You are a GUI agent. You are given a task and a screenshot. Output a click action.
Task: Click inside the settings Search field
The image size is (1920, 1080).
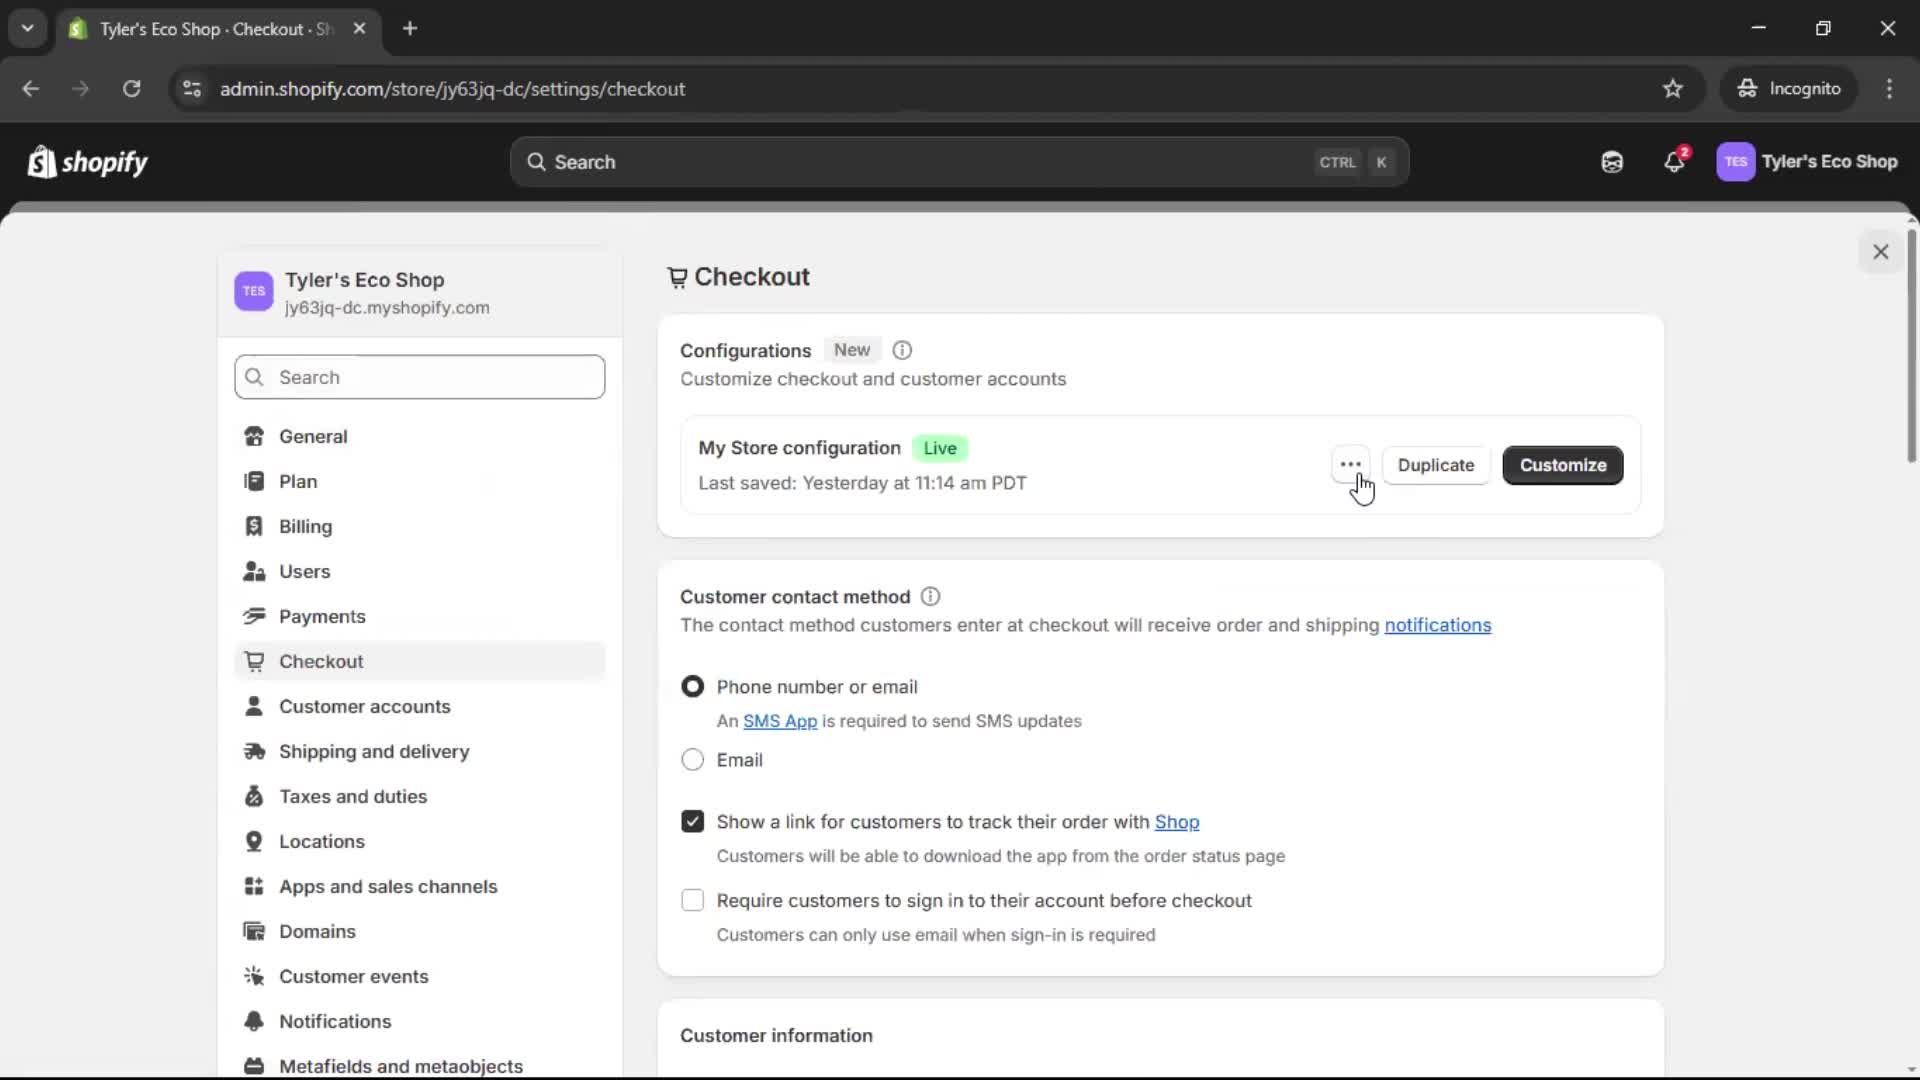(419, 377)
